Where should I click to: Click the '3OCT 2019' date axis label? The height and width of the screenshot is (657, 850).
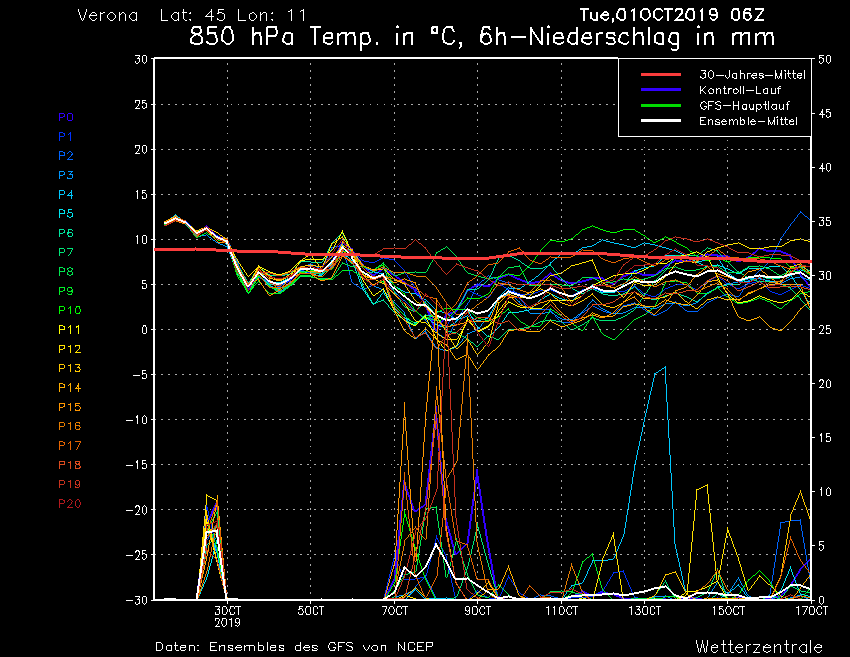click(x=228, y=617)
